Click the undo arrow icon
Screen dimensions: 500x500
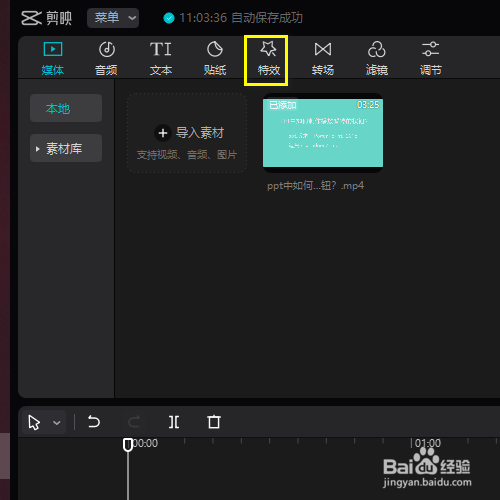tap(94, 422)
